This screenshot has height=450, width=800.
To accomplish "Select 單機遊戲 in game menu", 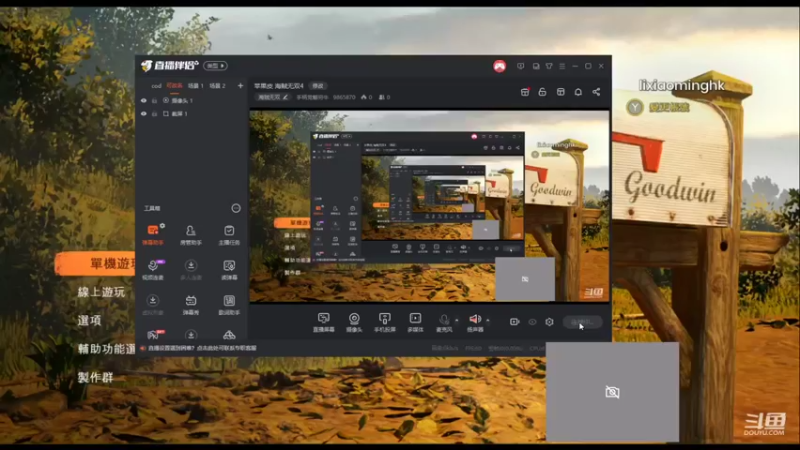I will pos(95,264).
